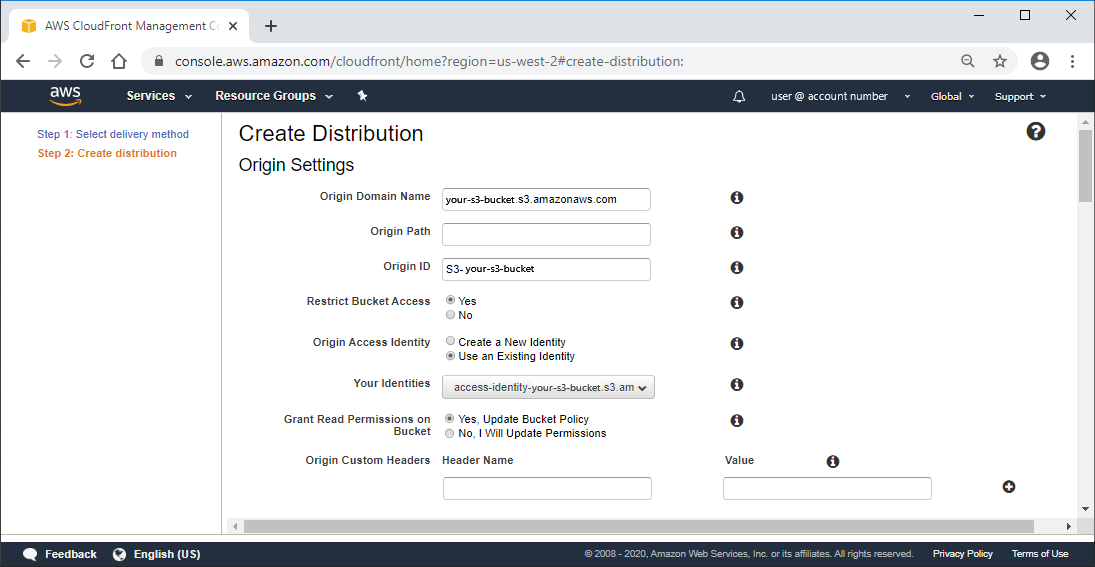Reload the page
This screenshot has height=567, width=1095.
87,61
